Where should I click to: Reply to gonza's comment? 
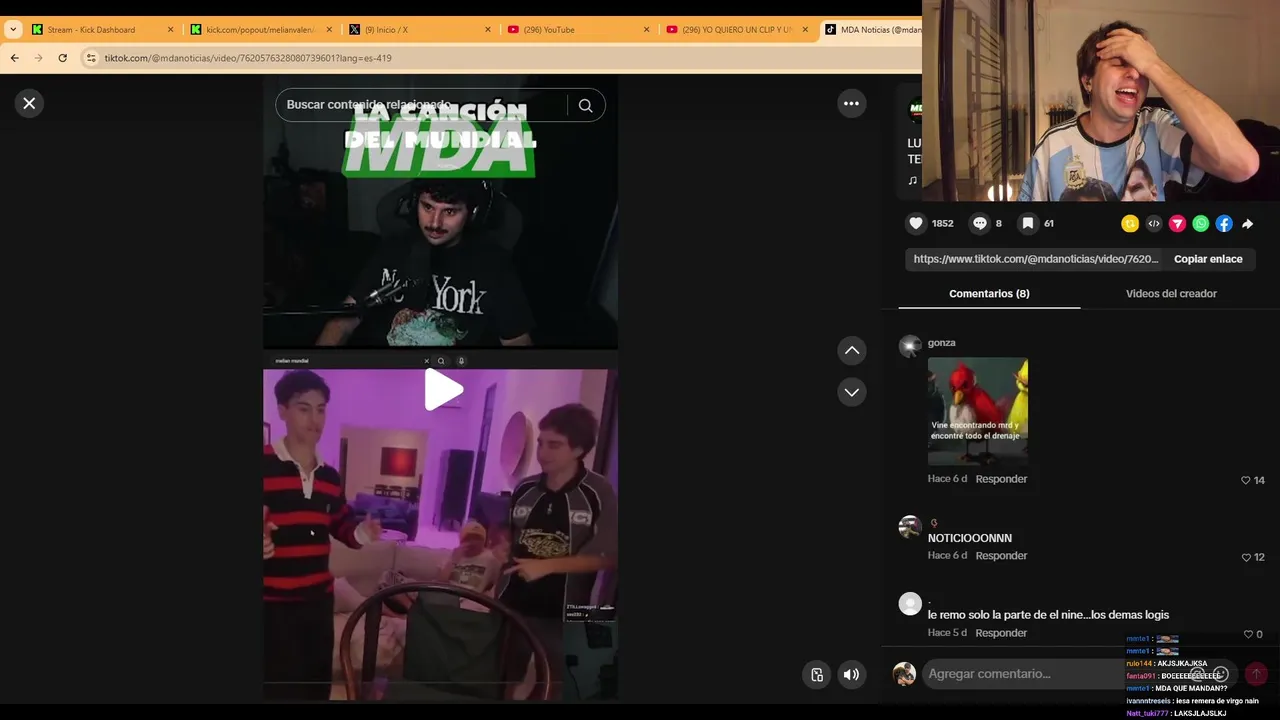click(1001, 479)
